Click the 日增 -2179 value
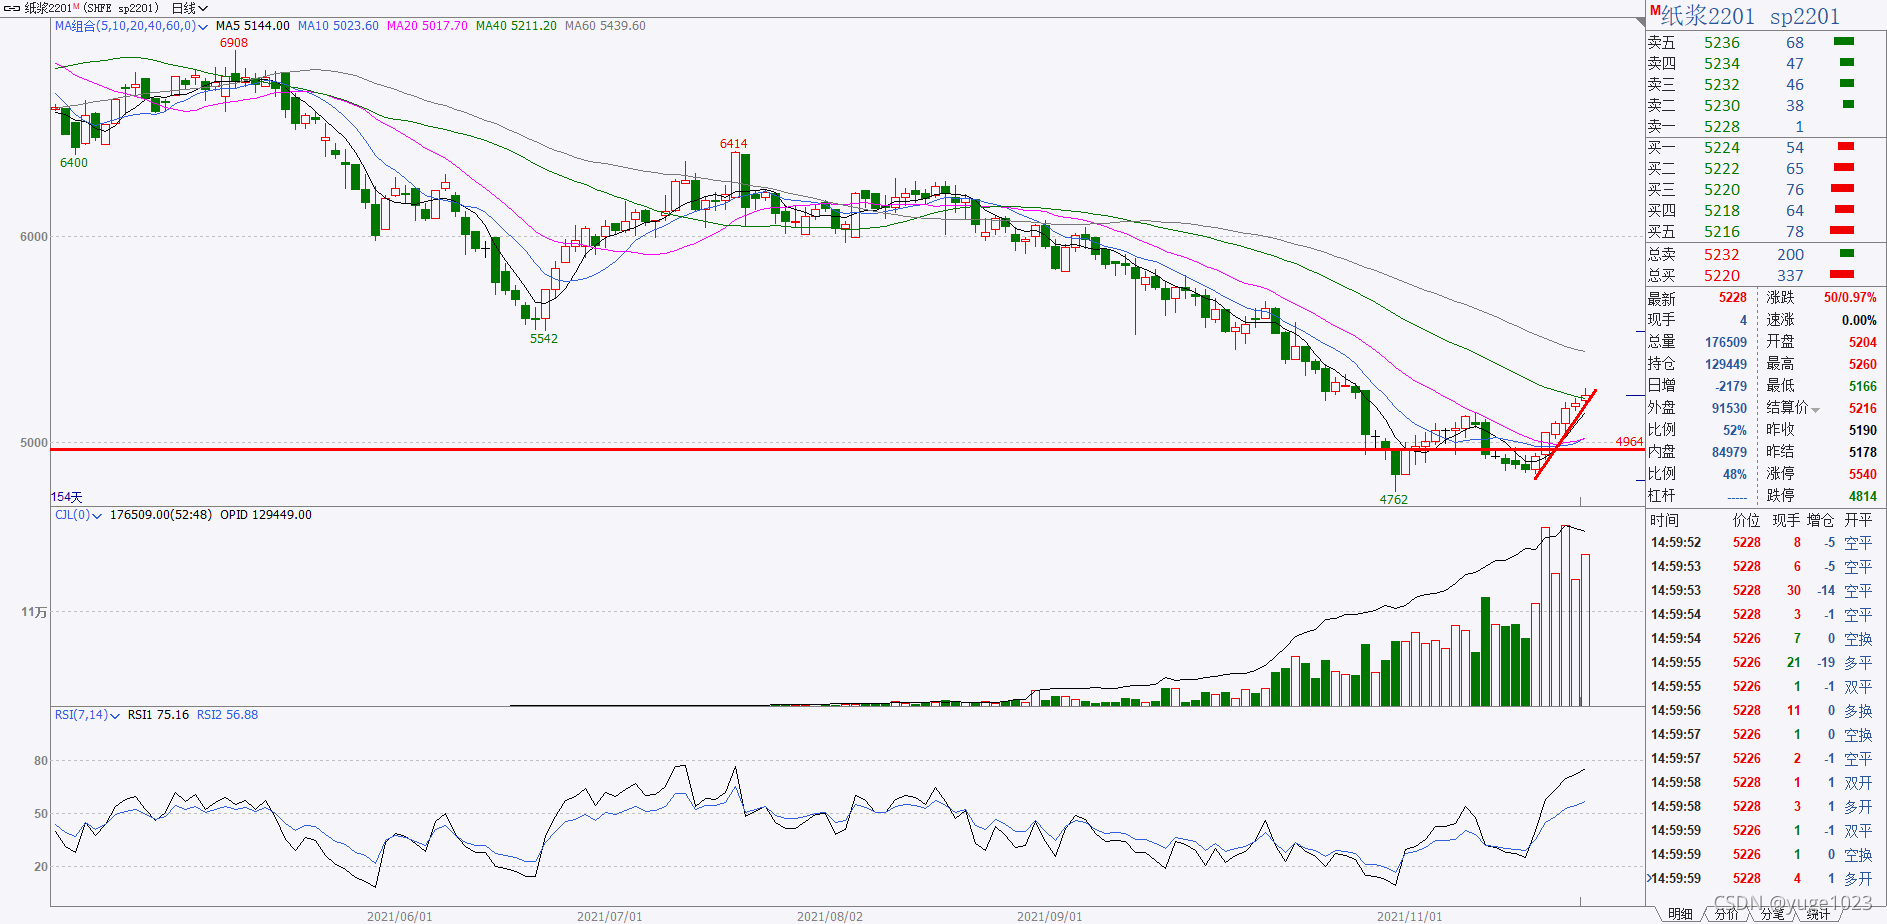This screenshot has width=1887, height=924. click(x=1731, y=386)
